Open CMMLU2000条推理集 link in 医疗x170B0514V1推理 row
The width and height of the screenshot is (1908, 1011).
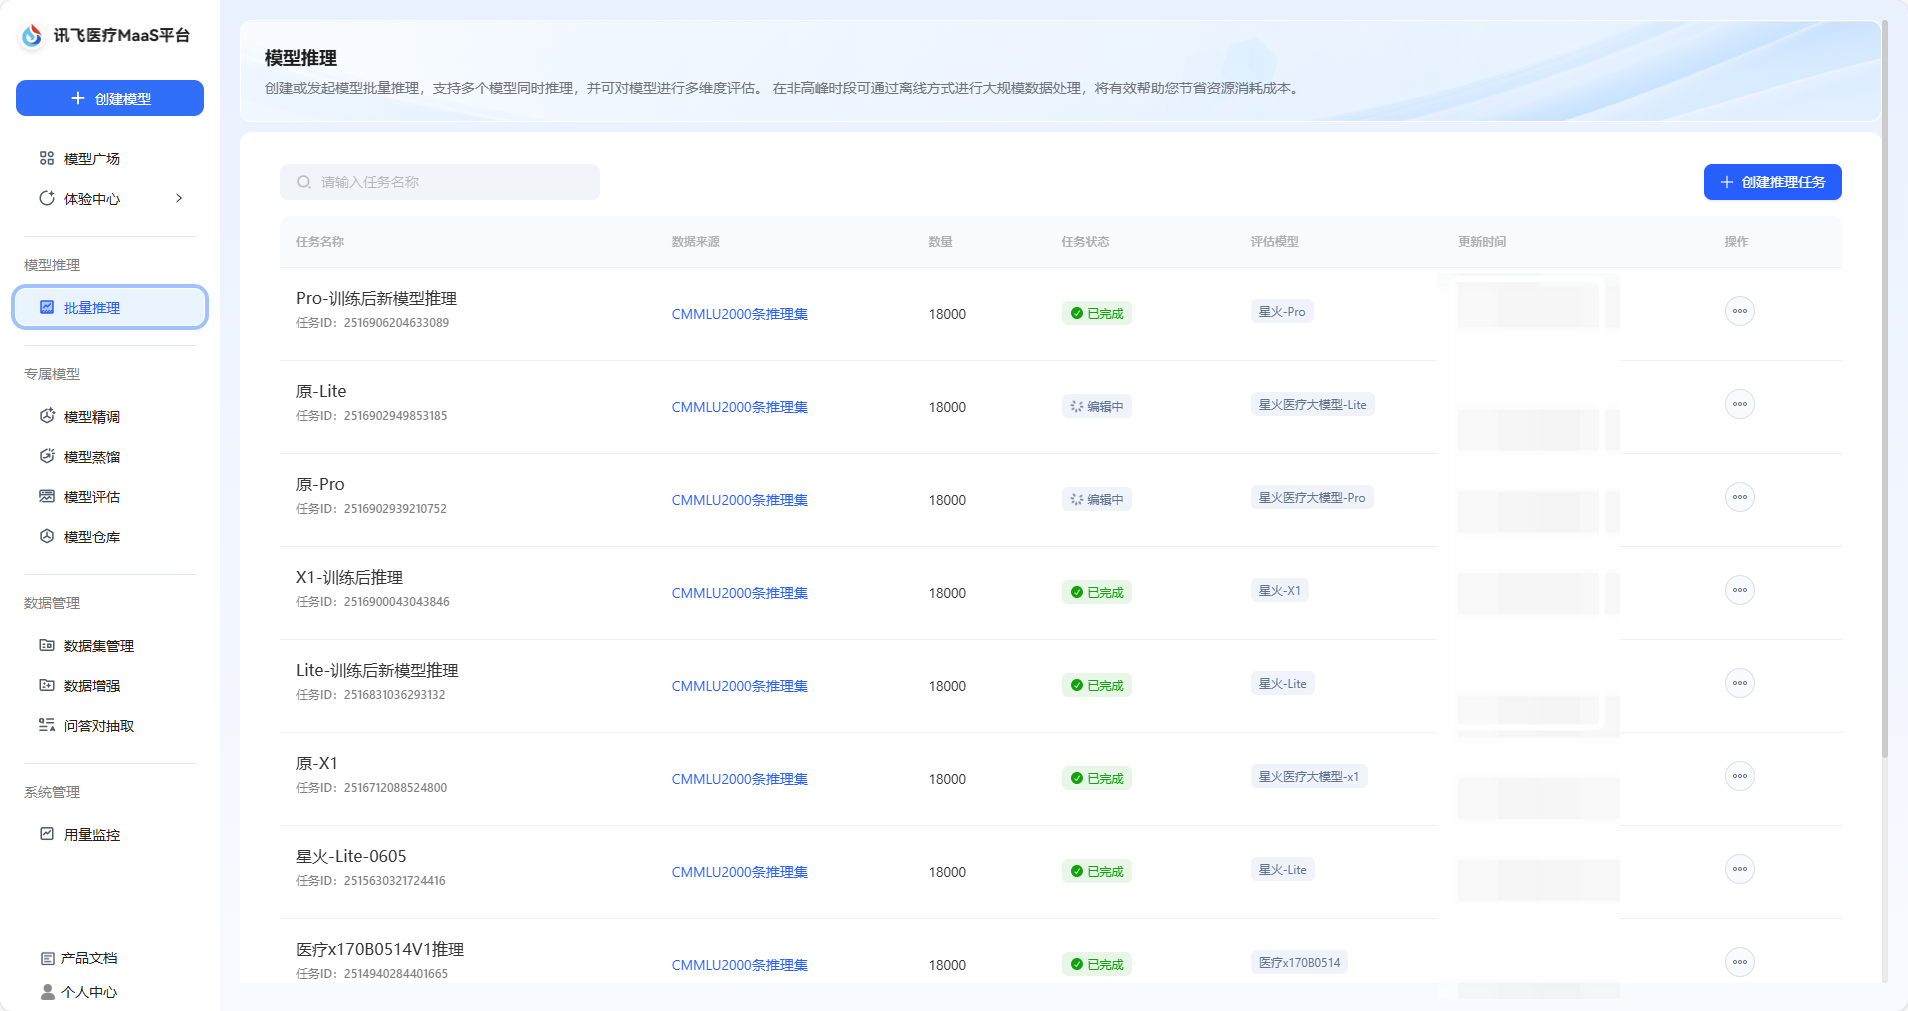[740, 965]
